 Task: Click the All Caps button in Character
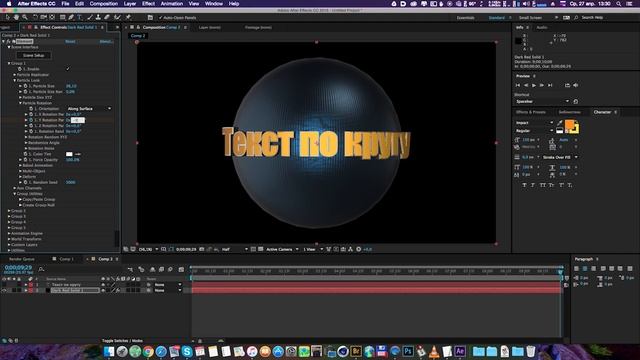tap(543, 185)
